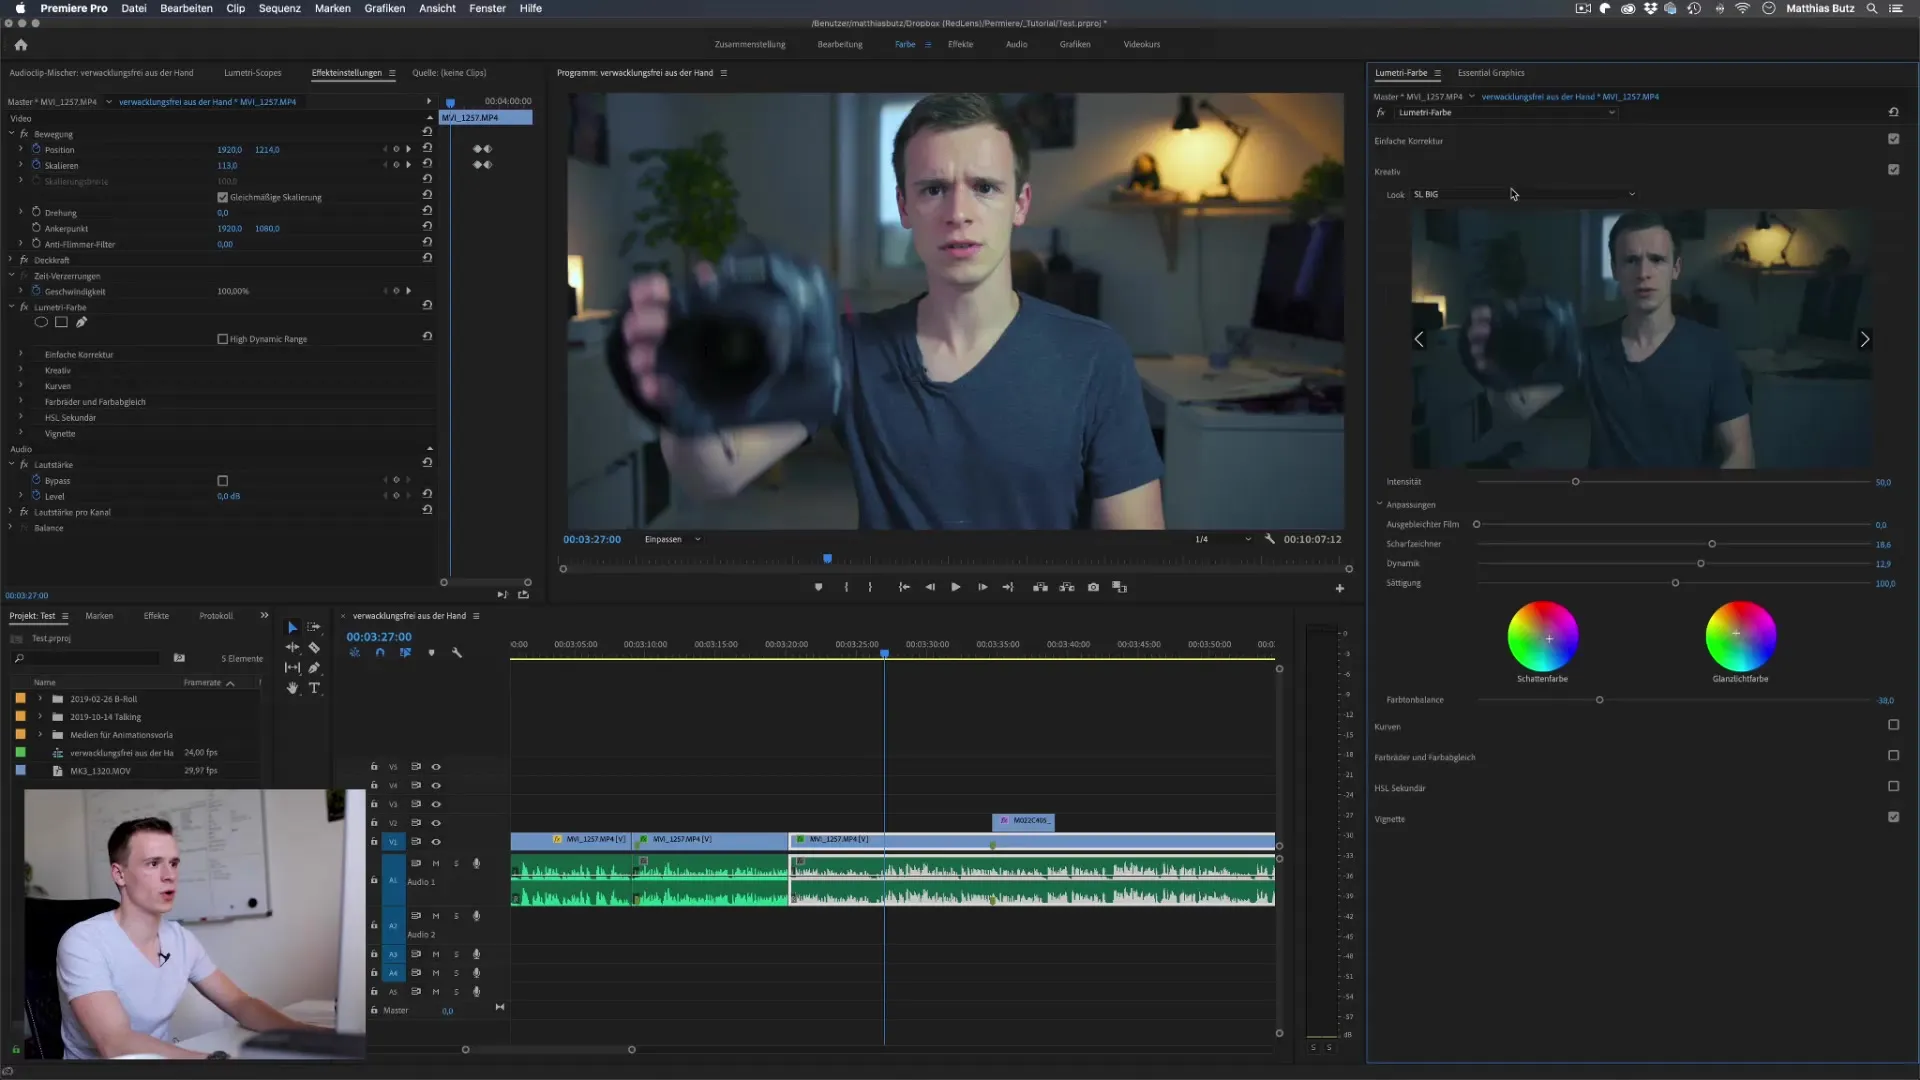The height and width of the screenshot is (1080, 1920).
Task: Switch to Audio workspace
Action: coord(1016,44)
